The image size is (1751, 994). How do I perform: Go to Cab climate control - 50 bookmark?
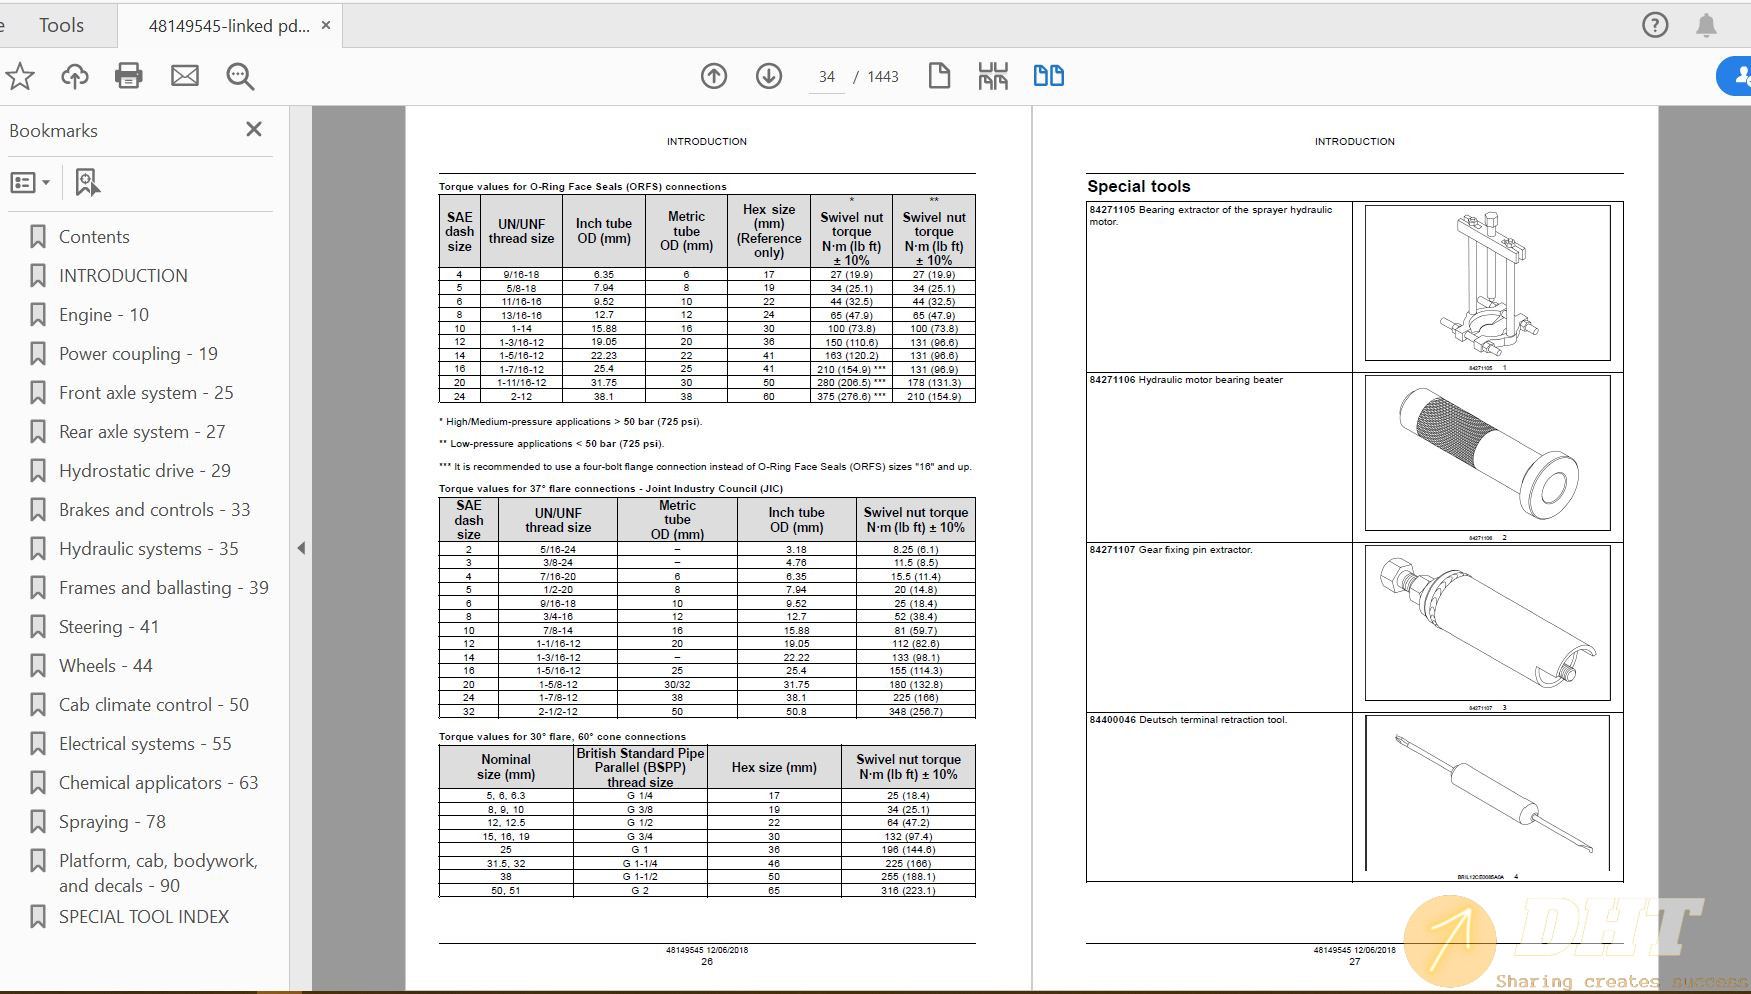click(154, 705)
